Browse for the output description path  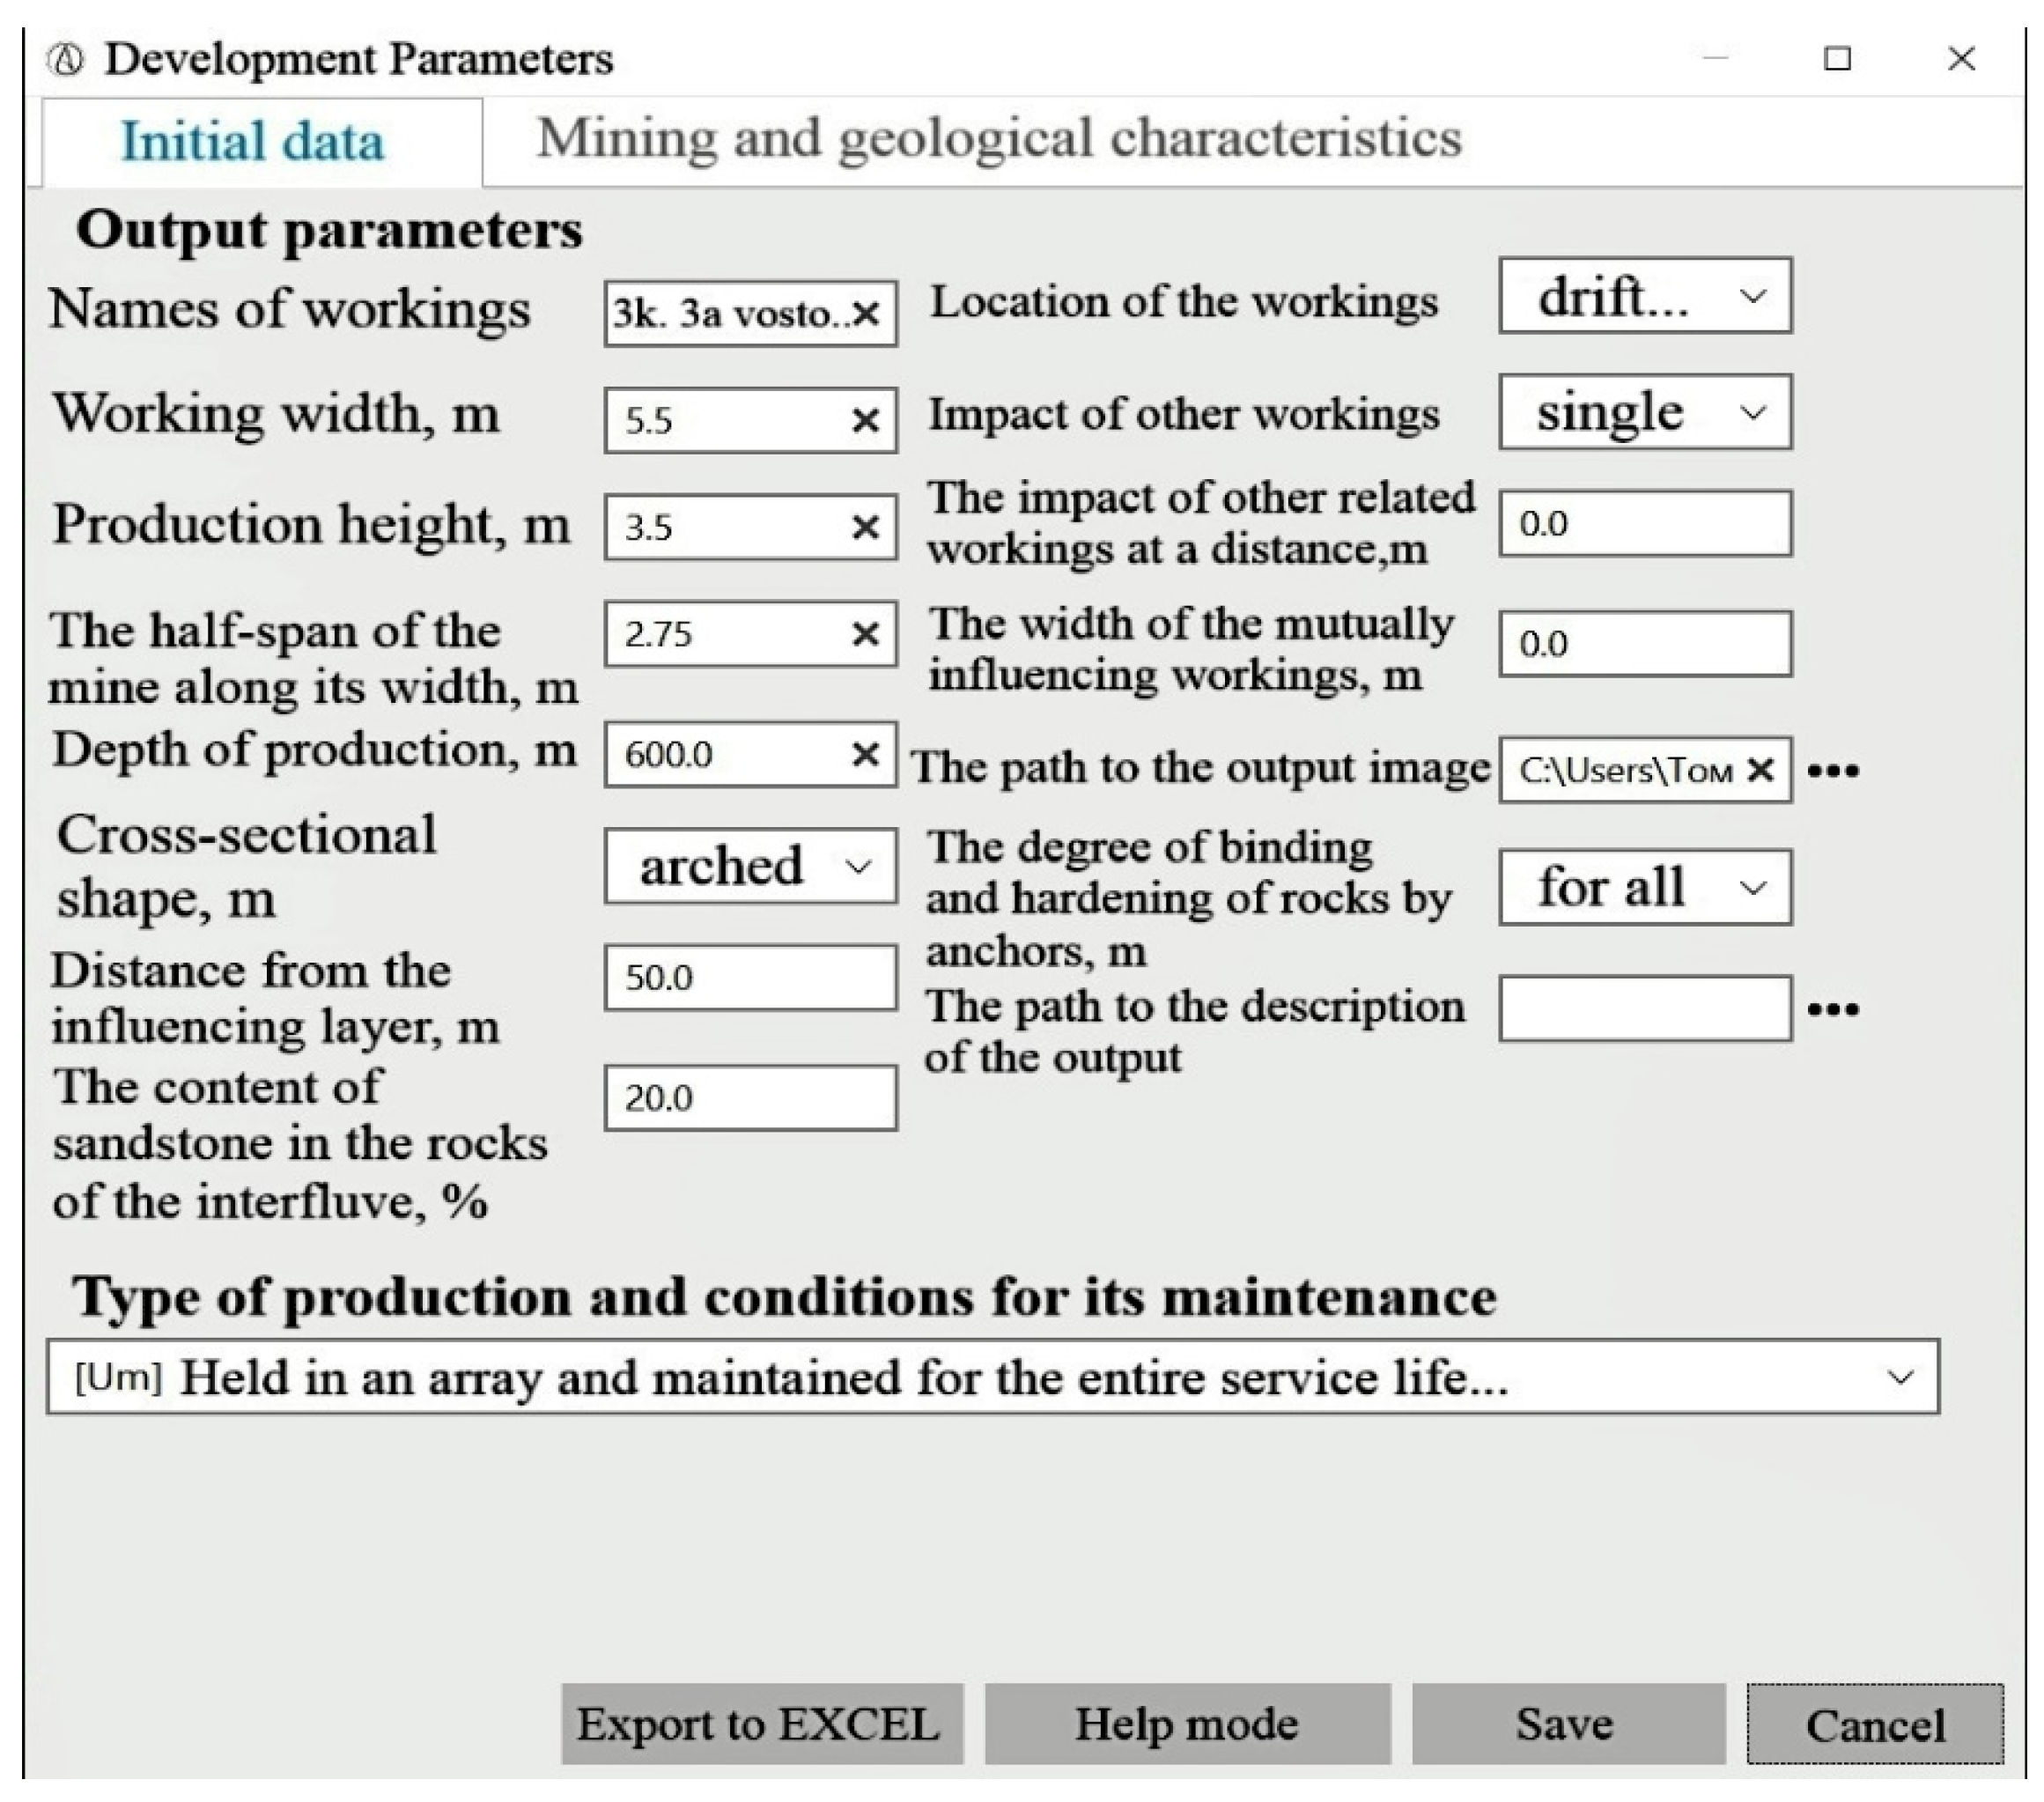[1834, 1009]
